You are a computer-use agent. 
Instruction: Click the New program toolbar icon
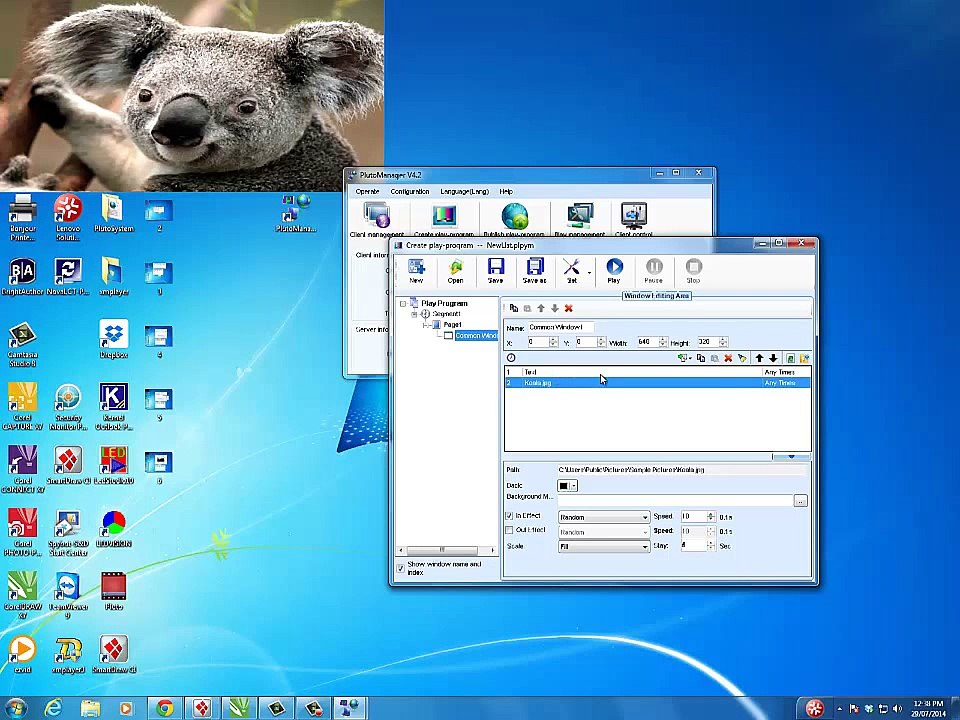416,269
